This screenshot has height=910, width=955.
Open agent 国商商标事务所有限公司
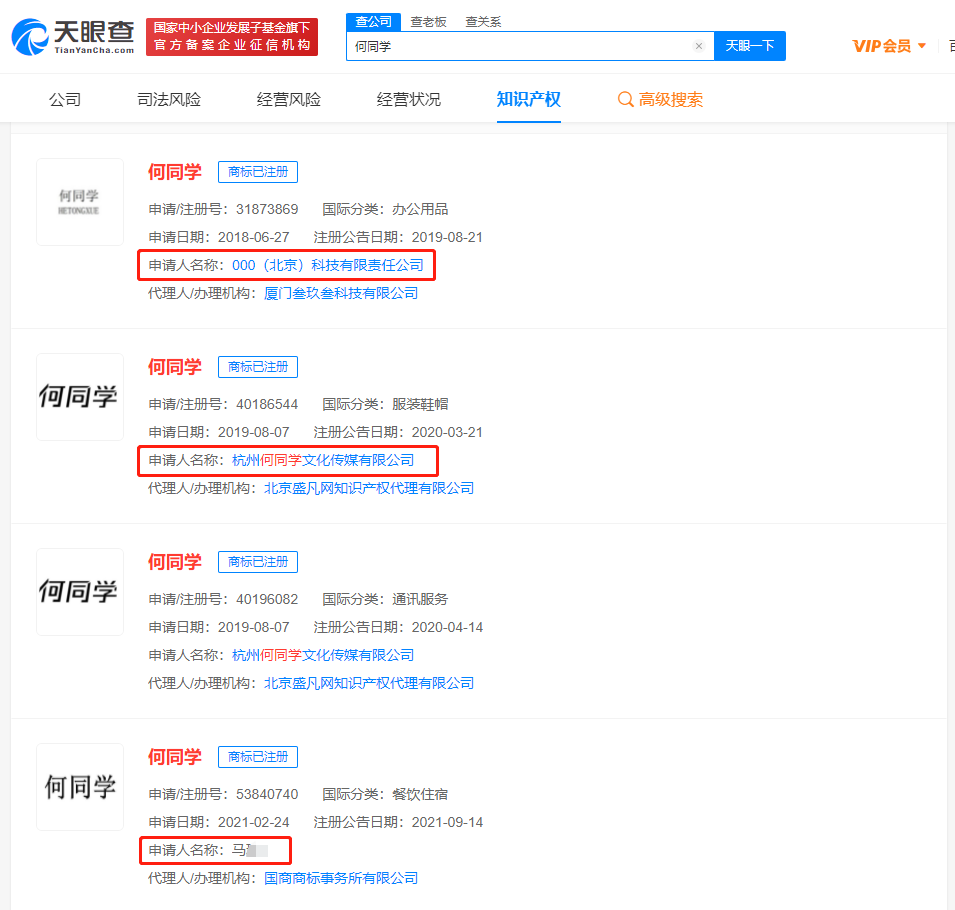[341, 878]
